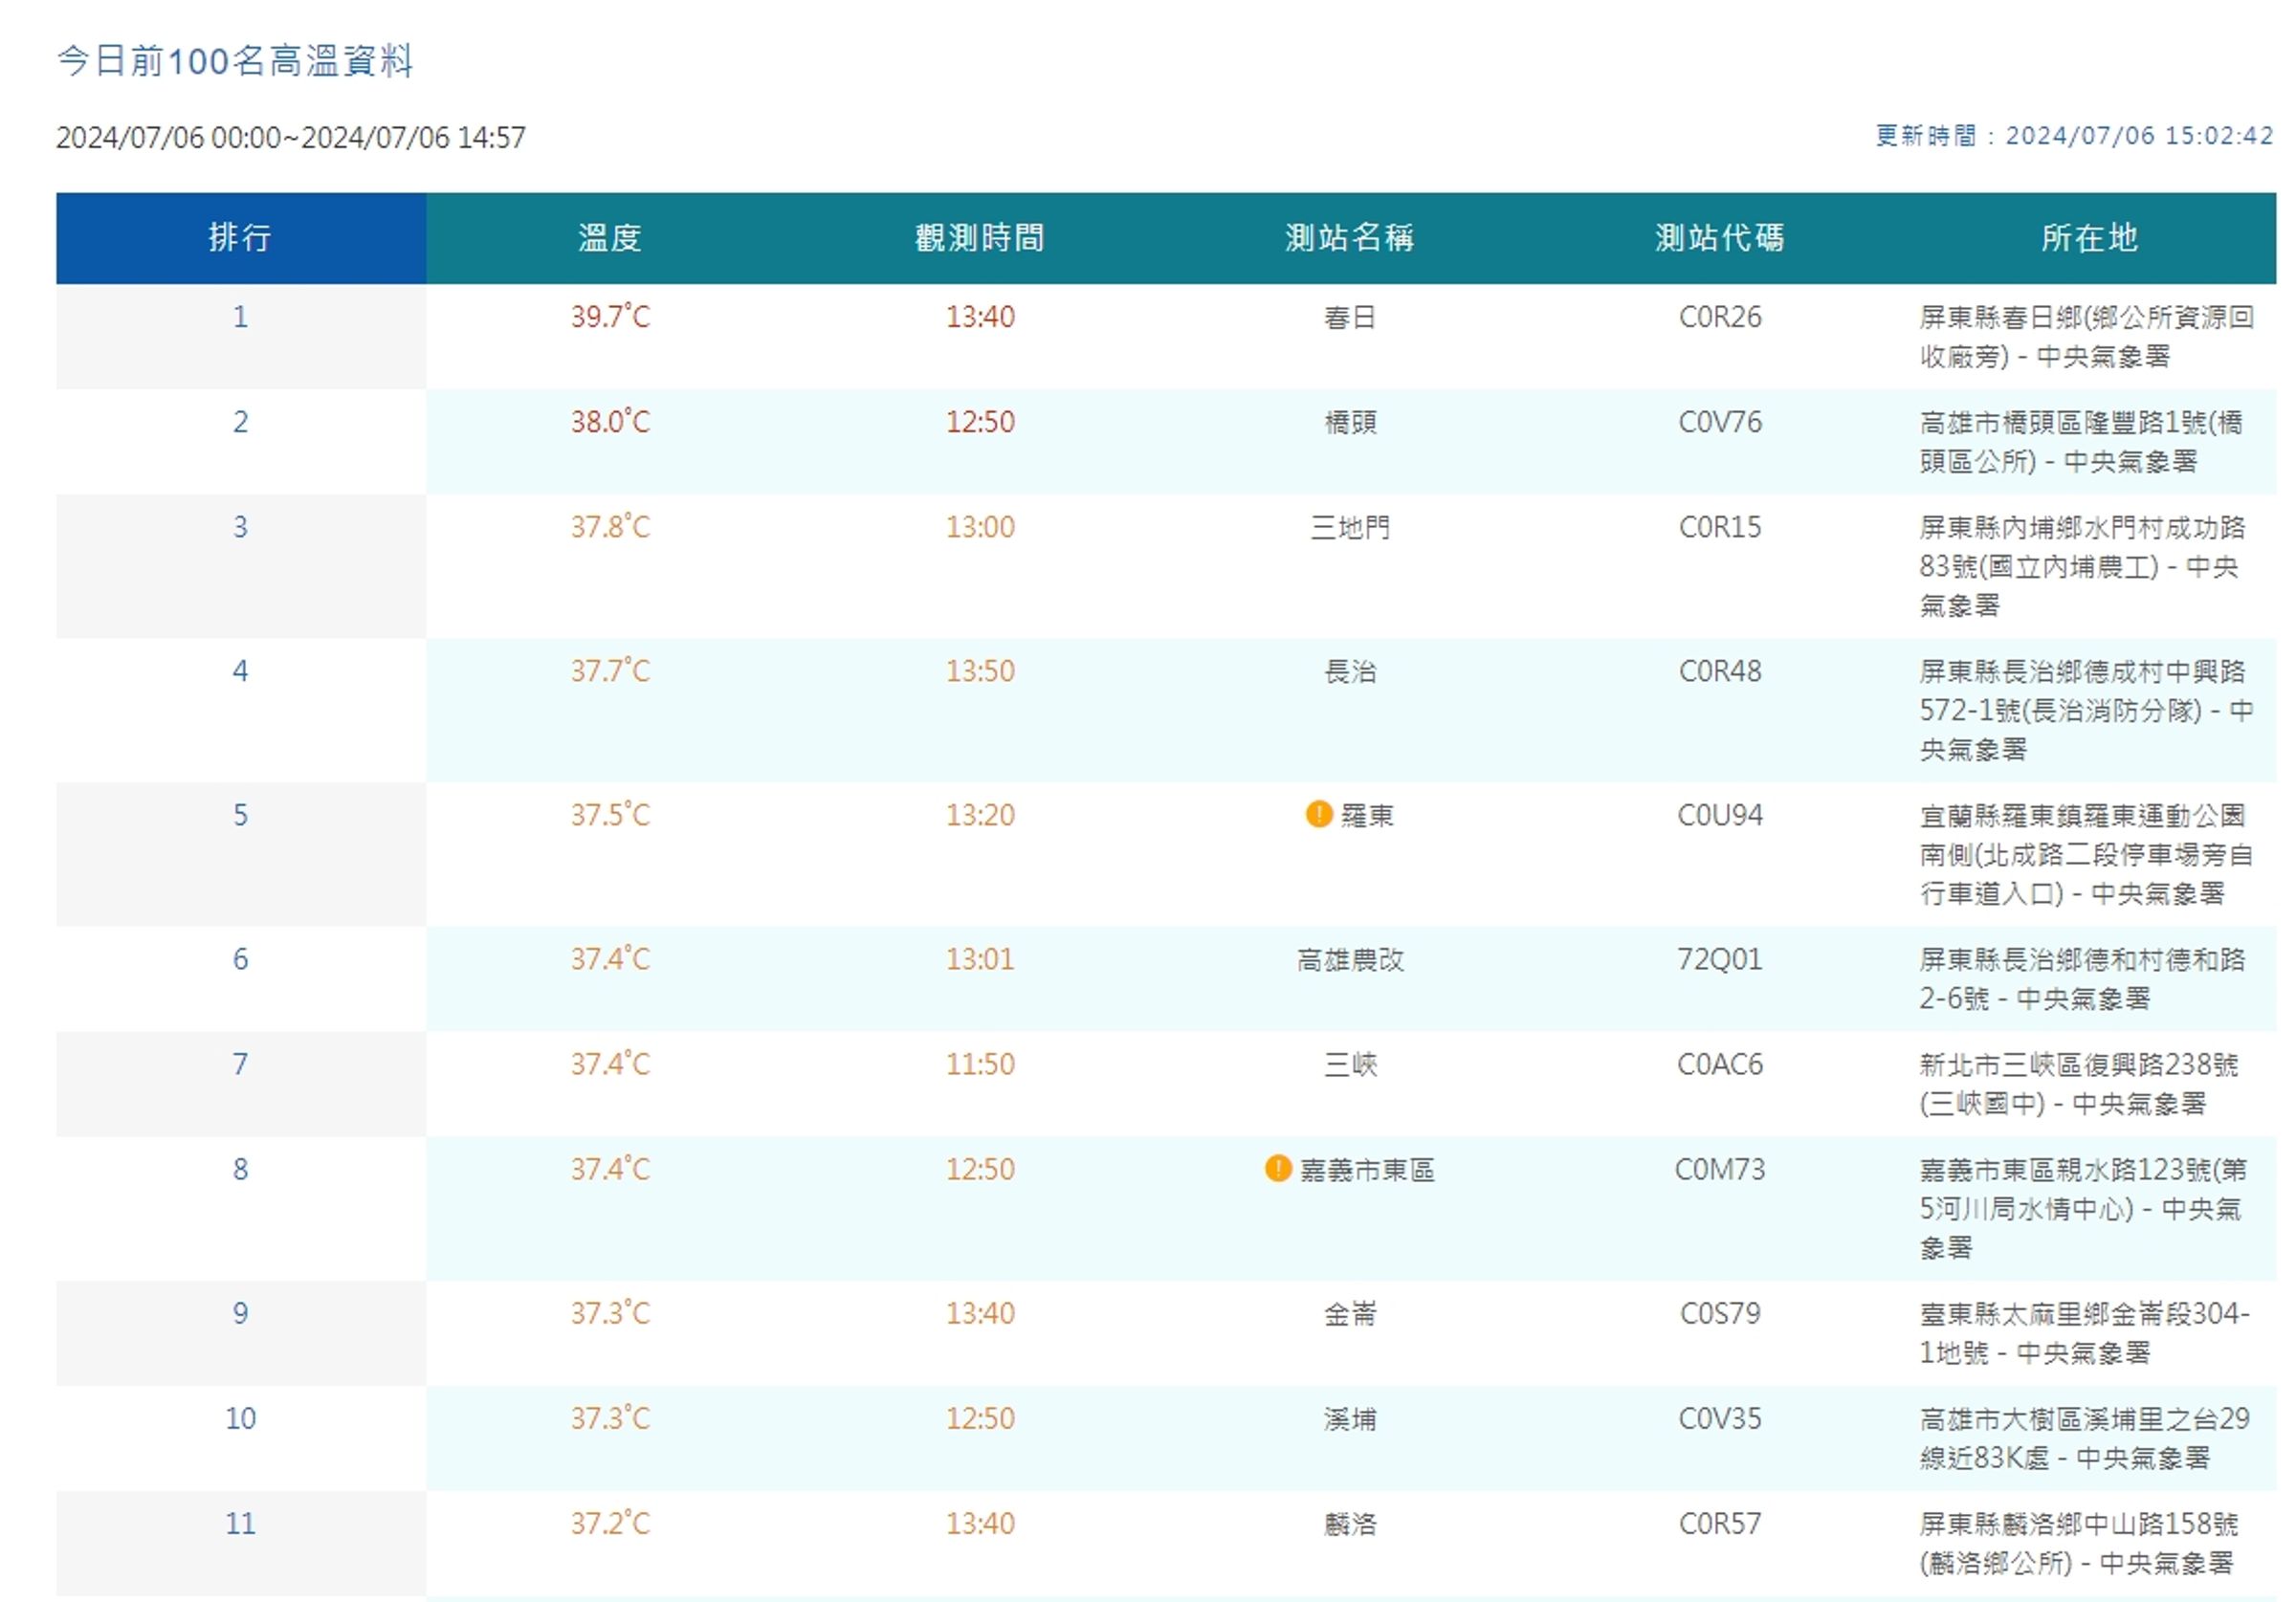Click station name 長治
This screenshot has height=1602, width=2296.
point(1350,672)
